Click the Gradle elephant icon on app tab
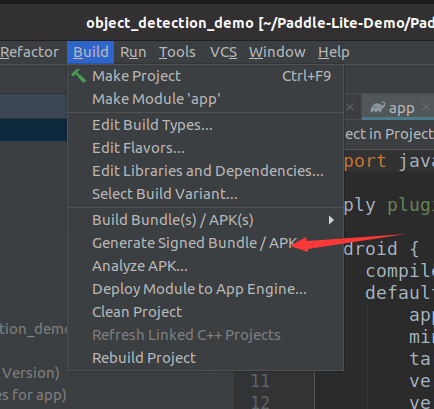 point(378,108)
